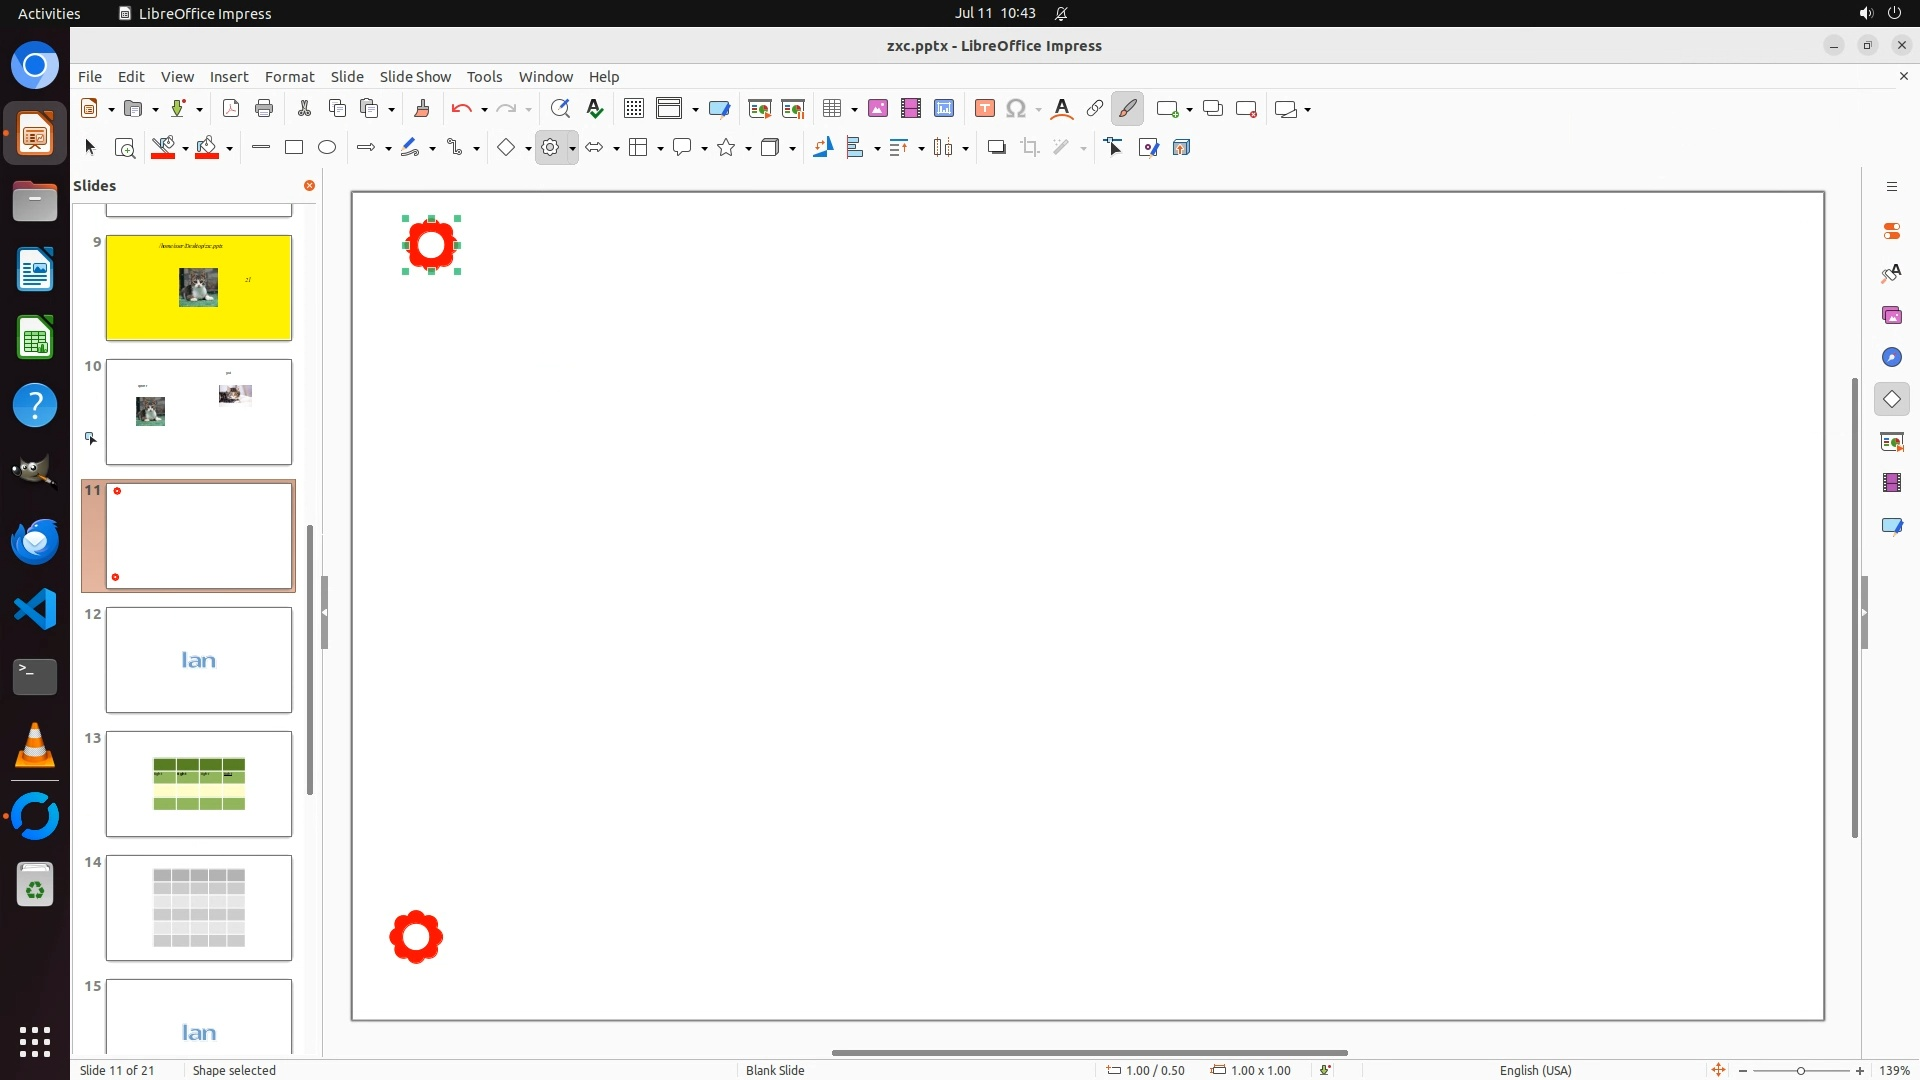Click the Insert Text Box icon

(x=984, y=109)
